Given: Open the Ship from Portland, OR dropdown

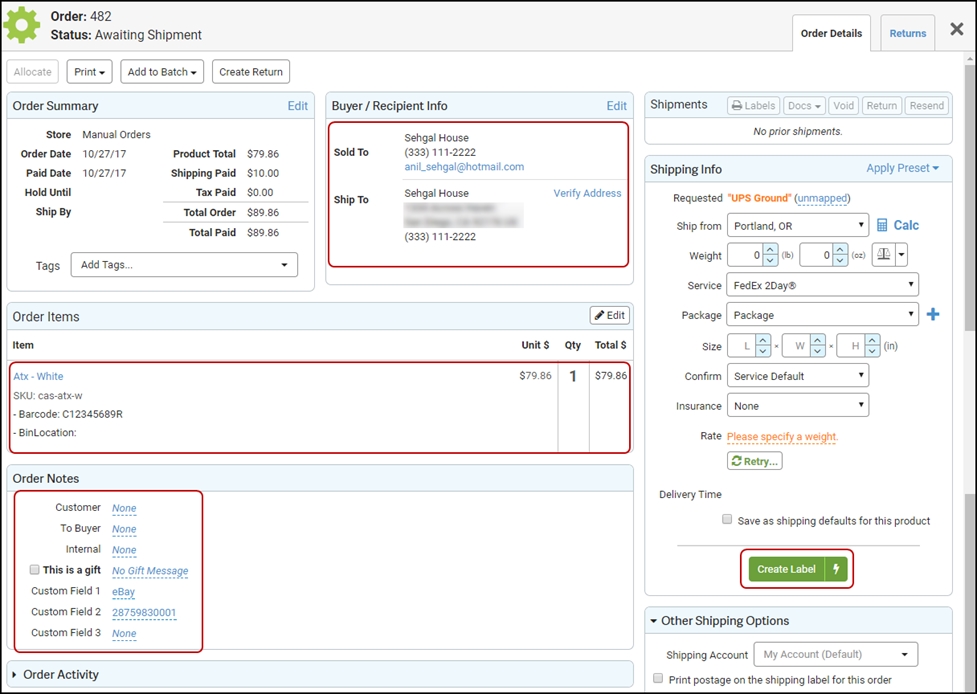Looking at the screenshot, I should (x=798, y=225).
